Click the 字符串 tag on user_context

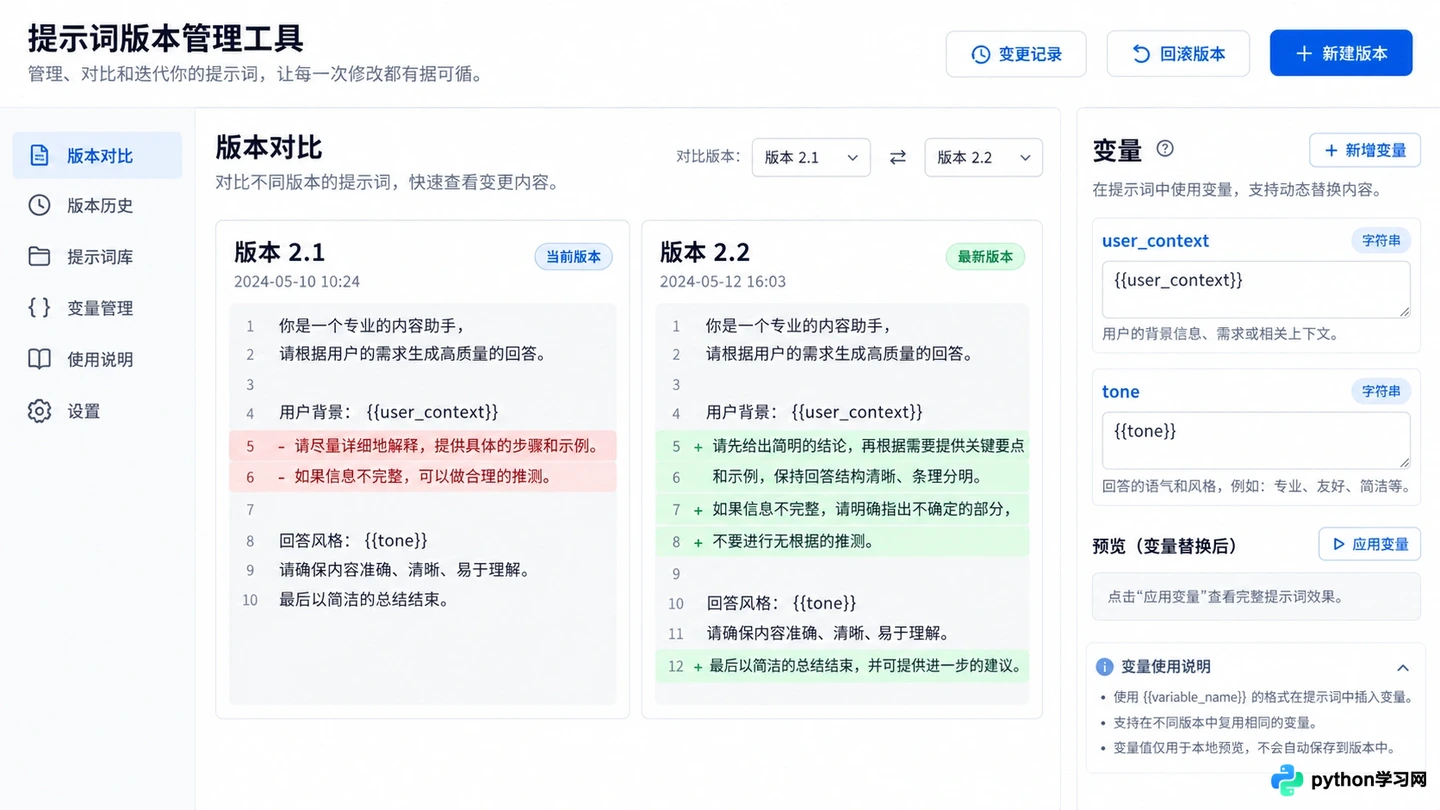(x=1381, y=240)
